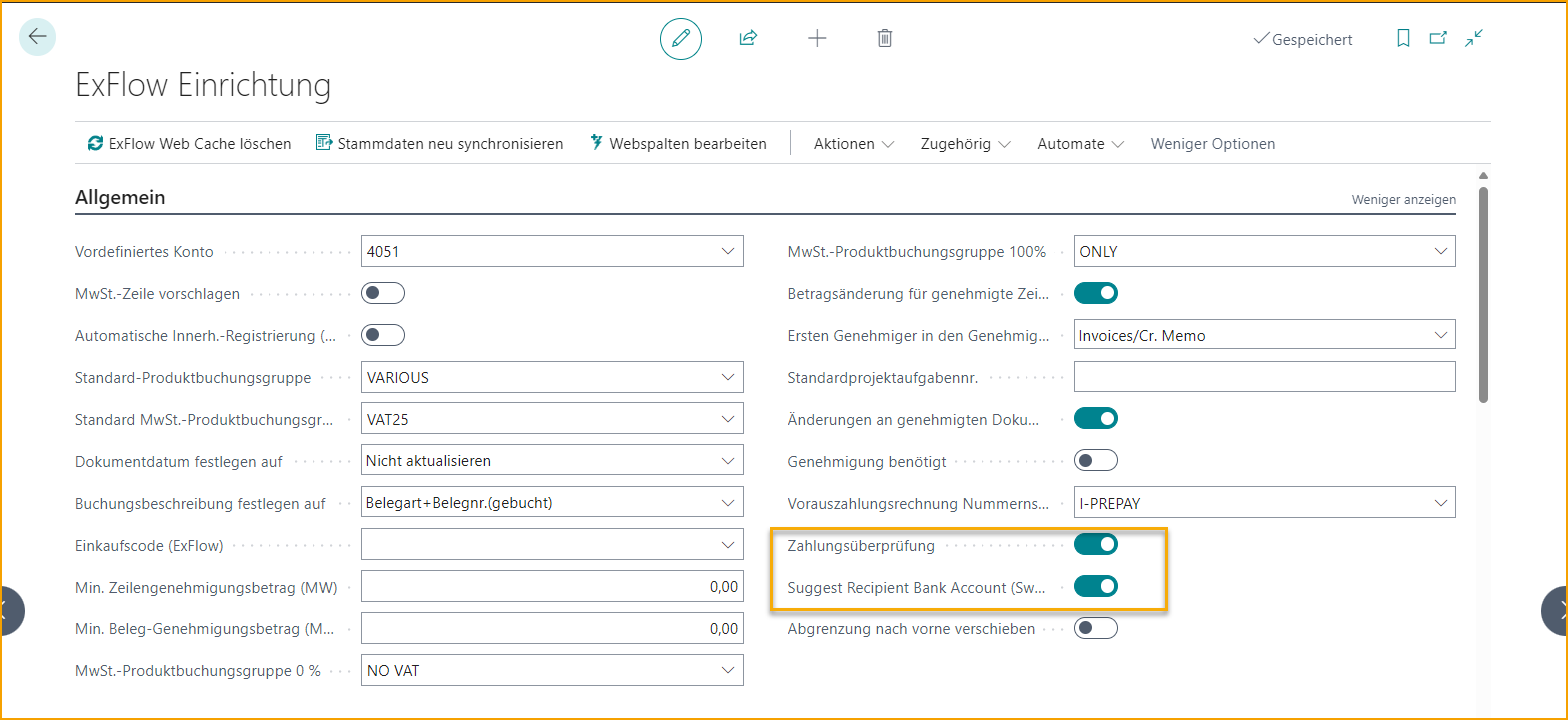This screenshot has width=1568, height=720.
Task: Click the right side navigation arrow
Action: tap(1557, 610)
